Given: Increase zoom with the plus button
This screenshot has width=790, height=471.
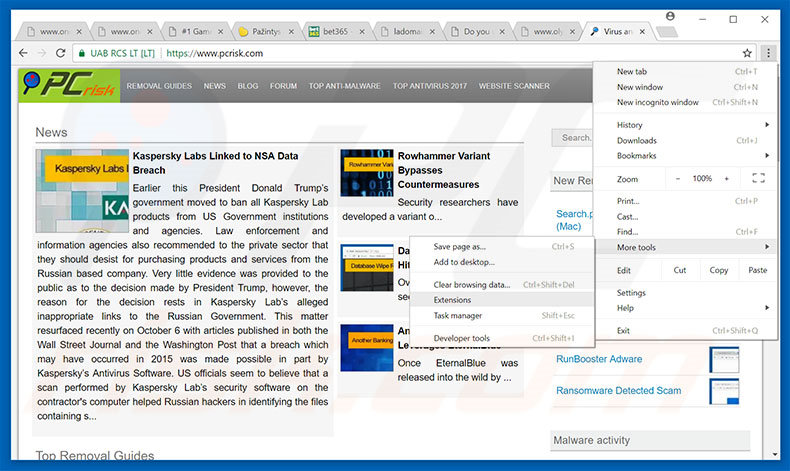Looking at the screenshot, I should pos(727,178).
